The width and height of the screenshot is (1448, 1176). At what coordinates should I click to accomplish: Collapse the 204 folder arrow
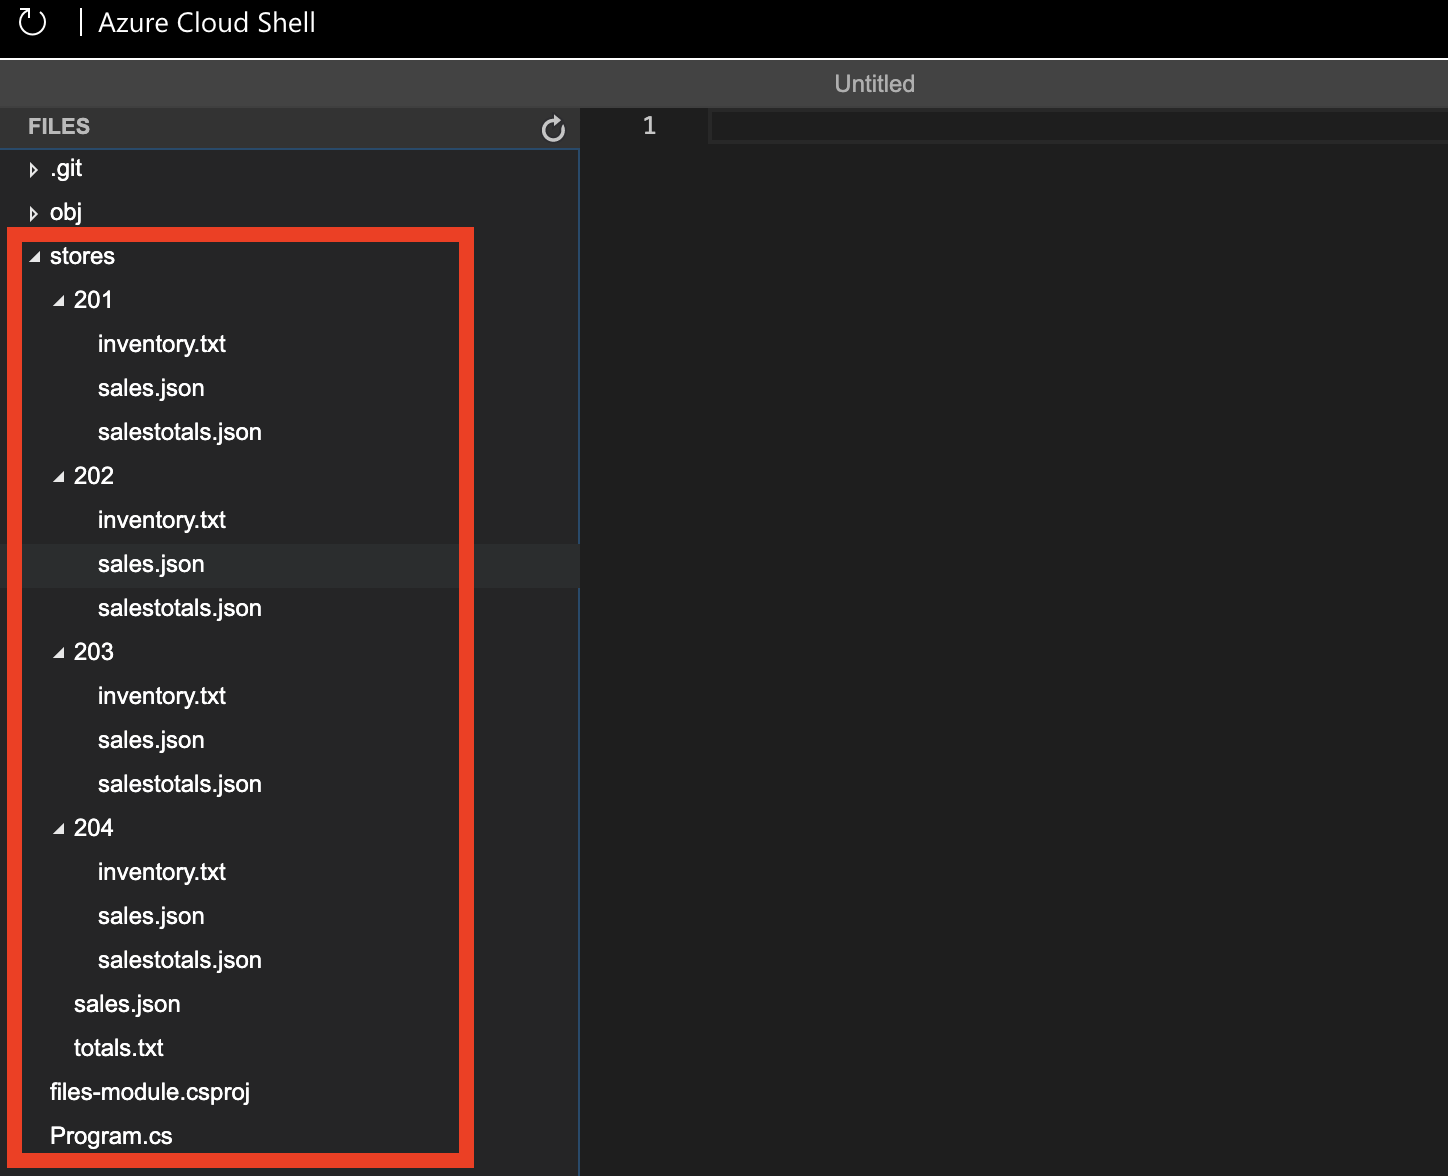(x=59, y=829)
